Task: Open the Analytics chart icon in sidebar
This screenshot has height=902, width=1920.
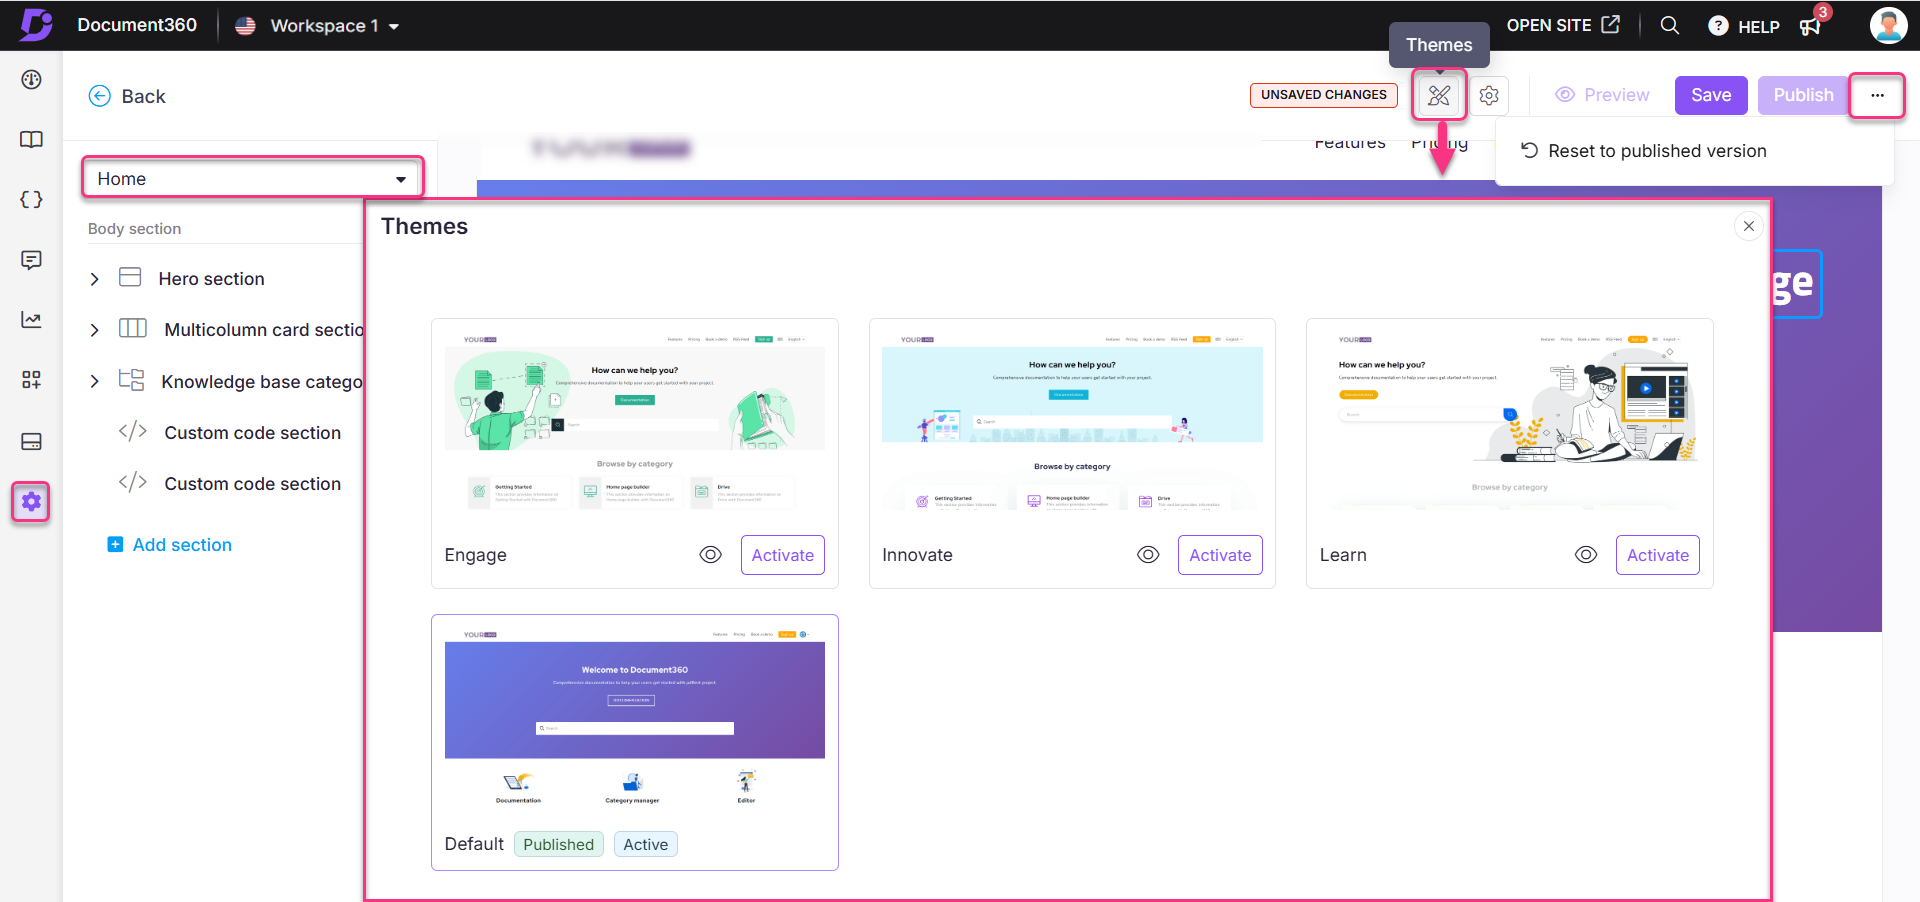Action: [31, 320]
